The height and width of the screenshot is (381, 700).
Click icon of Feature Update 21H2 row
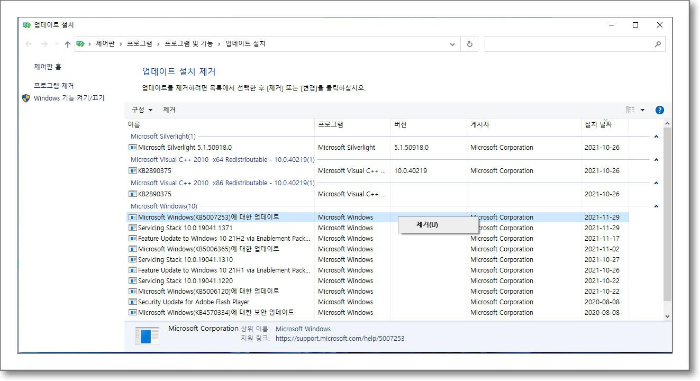133,239
